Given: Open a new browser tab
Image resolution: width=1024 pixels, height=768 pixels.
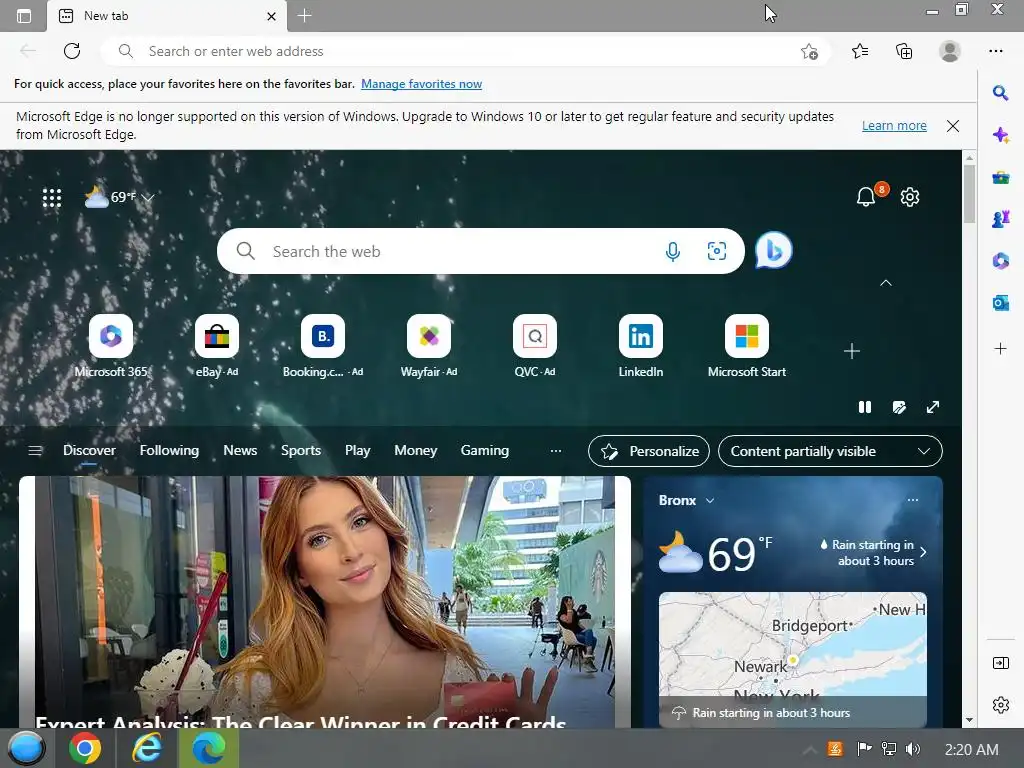Looking at the screenshot, I should pyautogui.click(x=304, y=16).
